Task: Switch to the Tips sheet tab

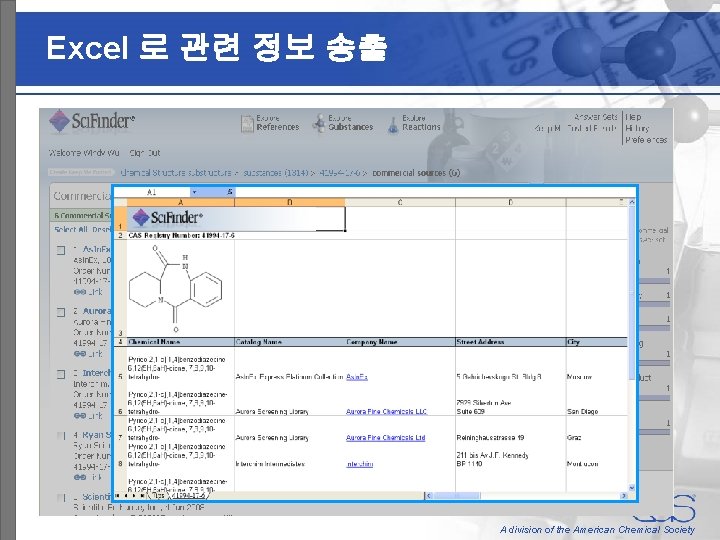Action: (158, 495)
